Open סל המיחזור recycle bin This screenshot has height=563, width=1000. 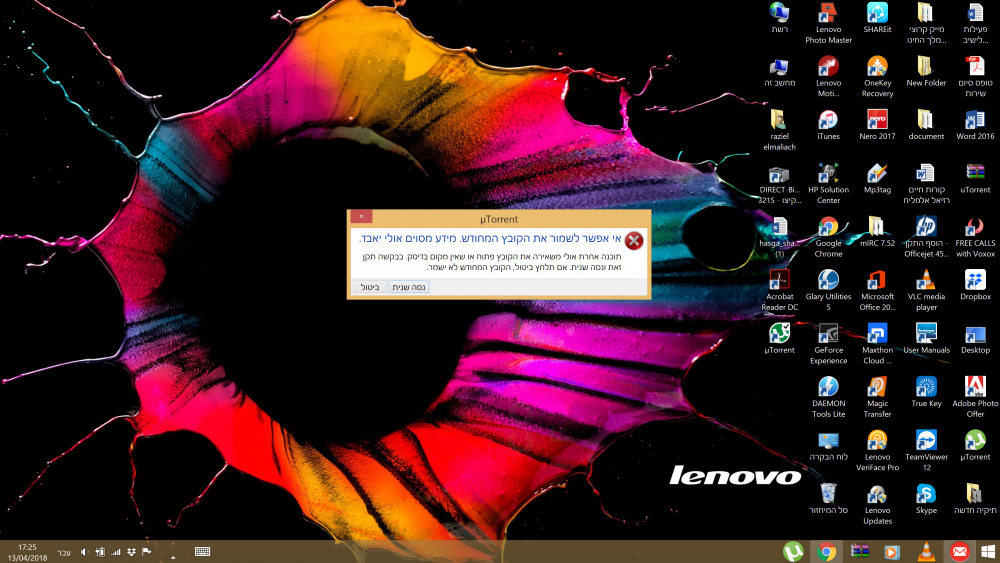click(x=828, y=499)
